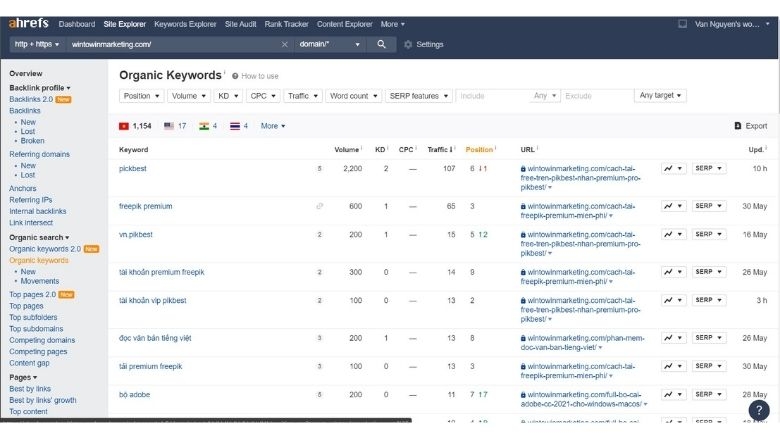This screenshot has width=780, height=439.
Task: Open Backlinks 2.0 in sidebar
Action: coord(31,99)
